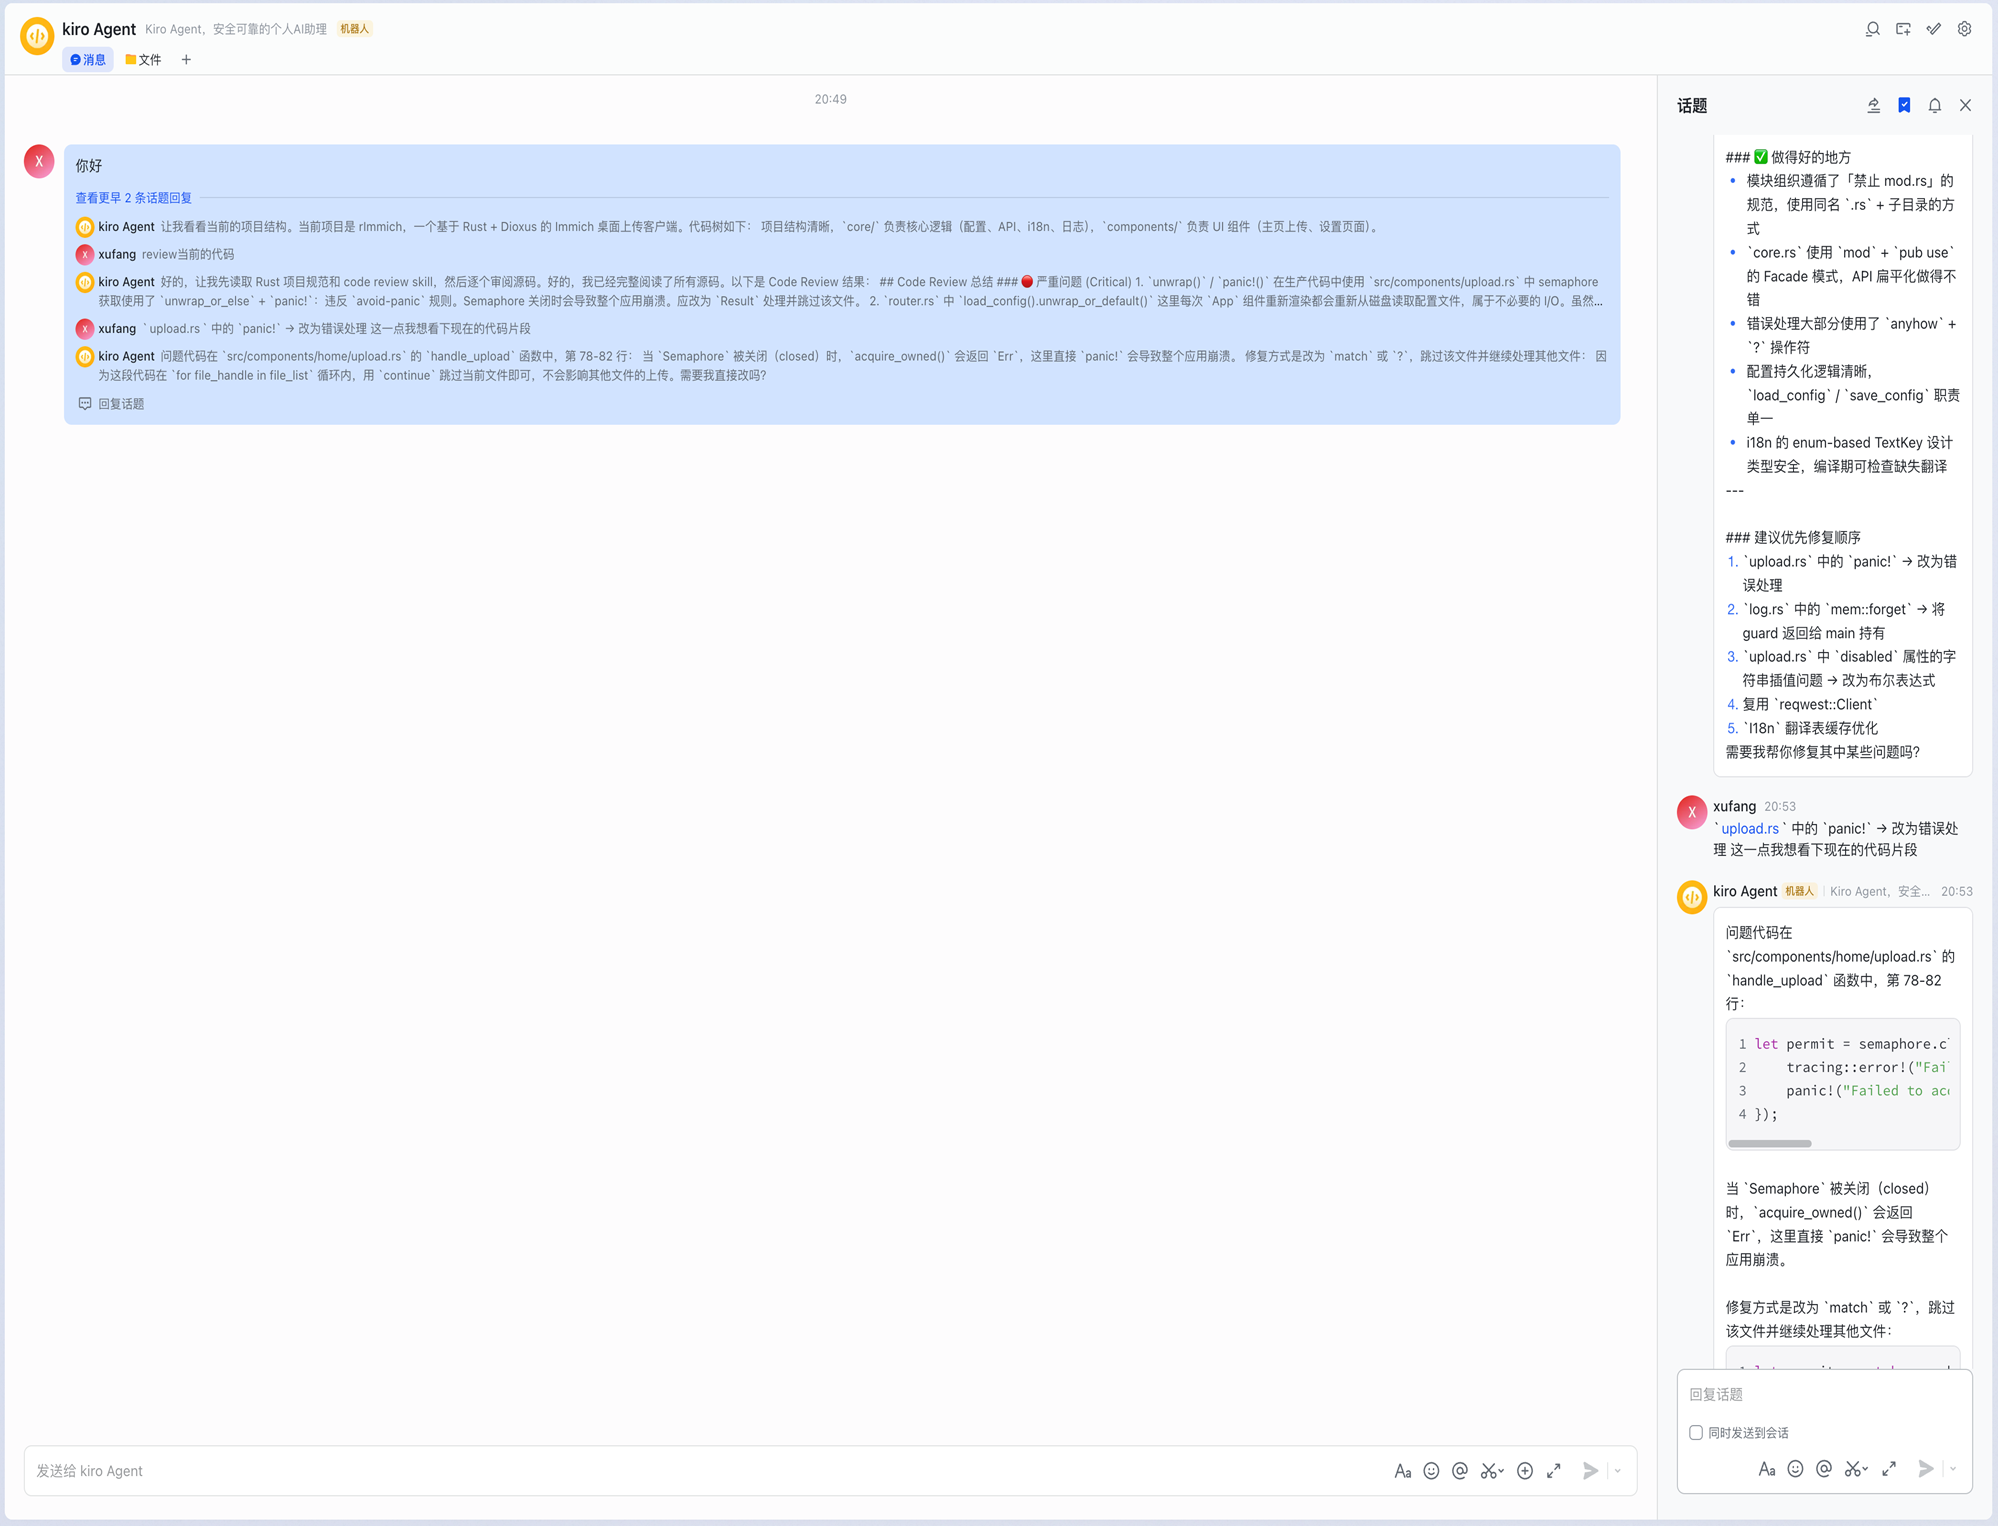Open the send options arrow in the topic reply box
Screen dimensions: 1998x1526
pos(1953,1468)
